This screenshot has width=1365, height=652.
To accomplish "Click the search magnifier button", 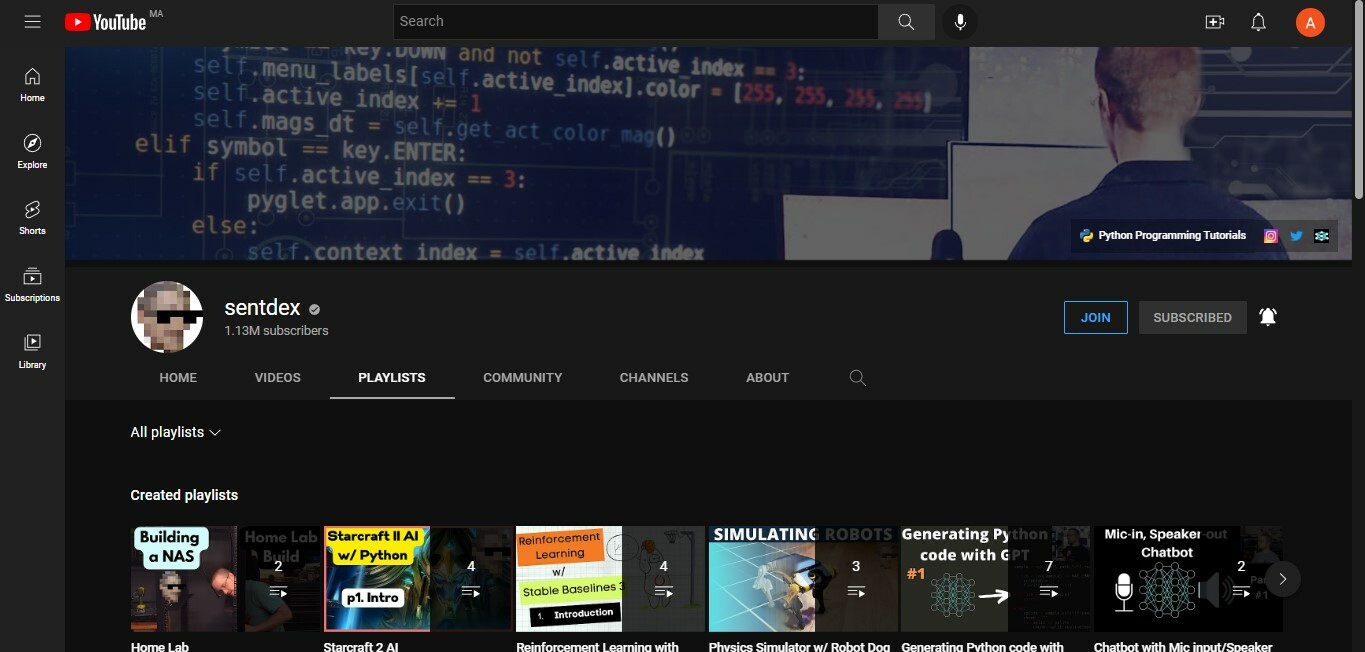I will (906, 21).
